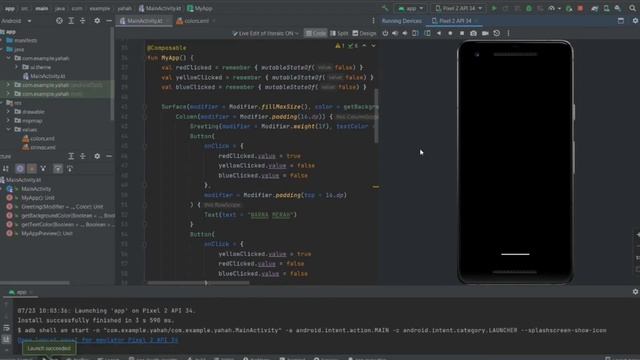Click the emulator Overview square button

(462, 33)
